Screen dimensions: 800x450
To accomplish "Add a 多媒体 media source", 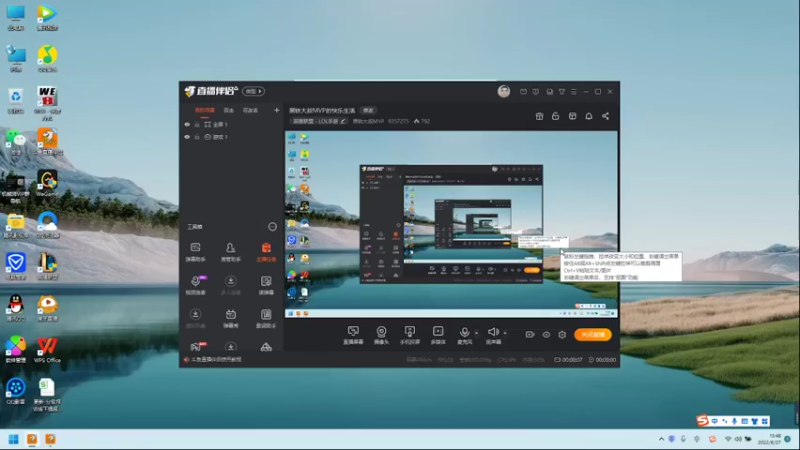I will coord(438,335).
